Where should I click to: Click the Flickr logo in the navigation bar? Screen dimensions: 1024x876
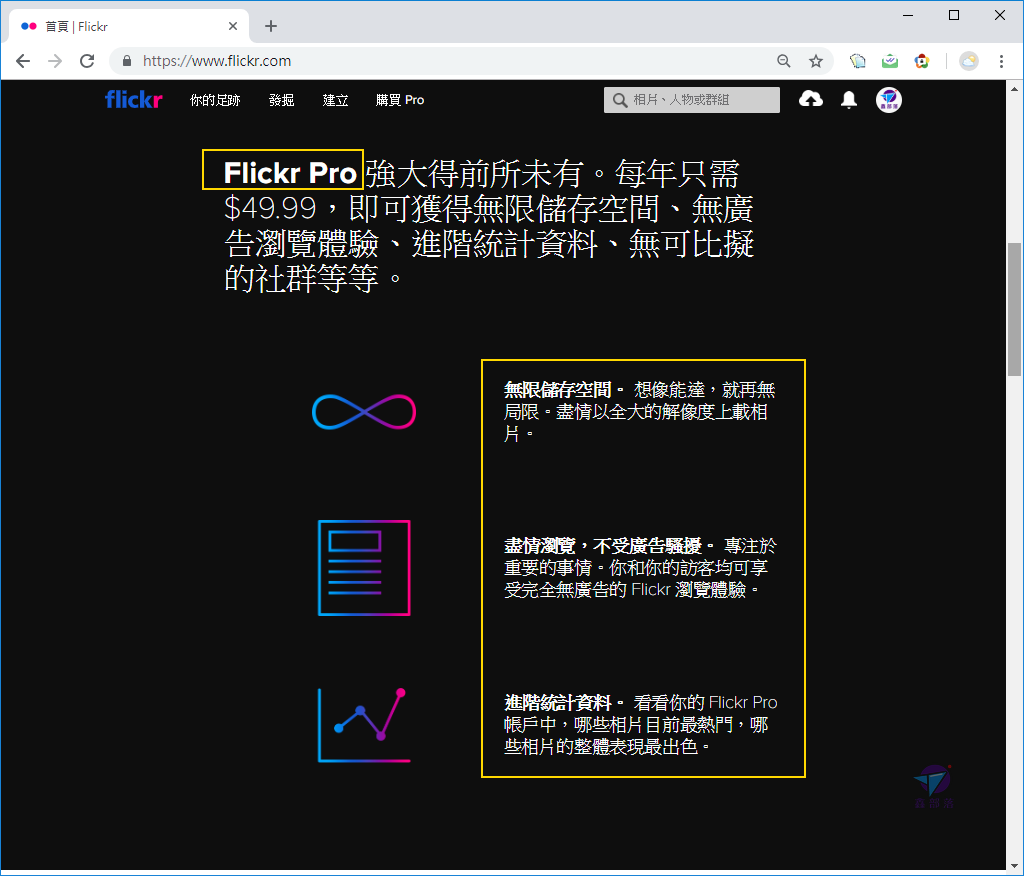pyautogui.click(x=133, y=100)
